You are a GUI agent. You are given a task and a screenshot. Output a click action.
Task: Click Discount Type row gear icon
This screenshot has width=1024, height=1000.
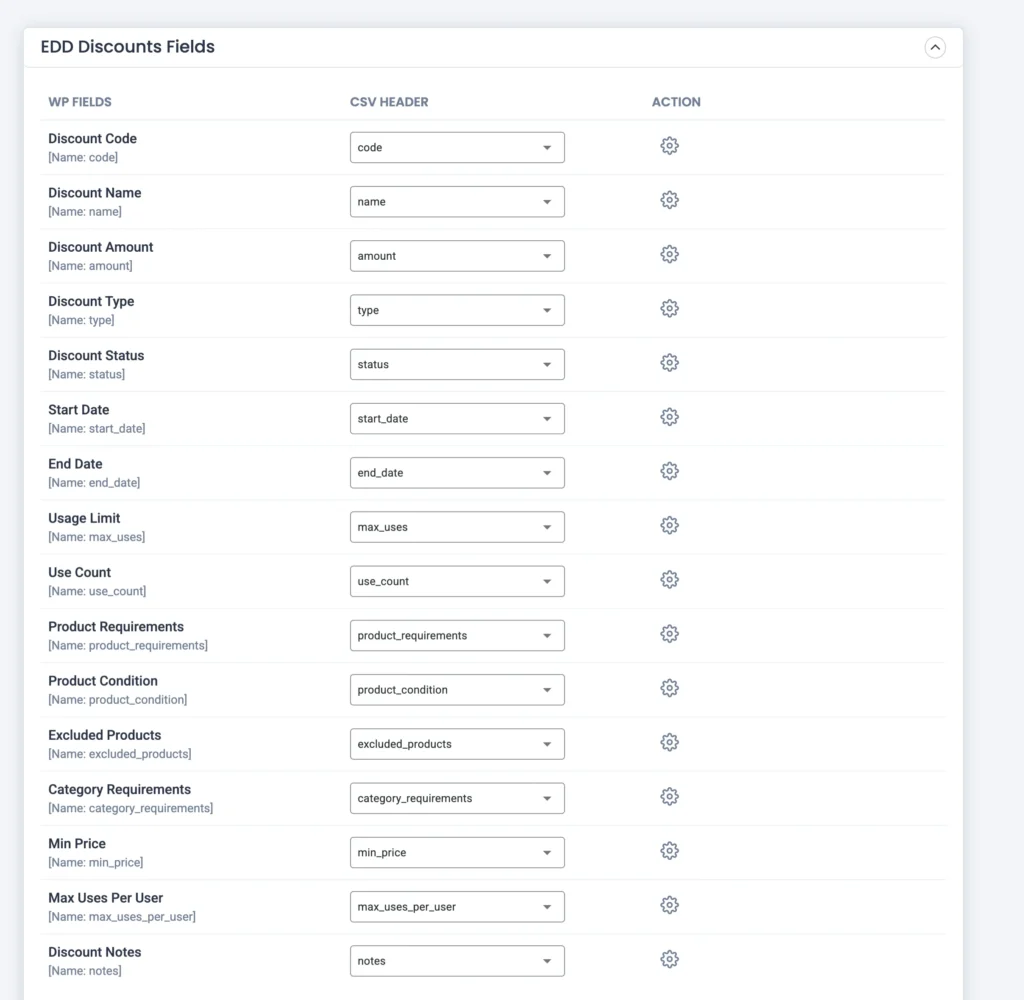(669, 308)
